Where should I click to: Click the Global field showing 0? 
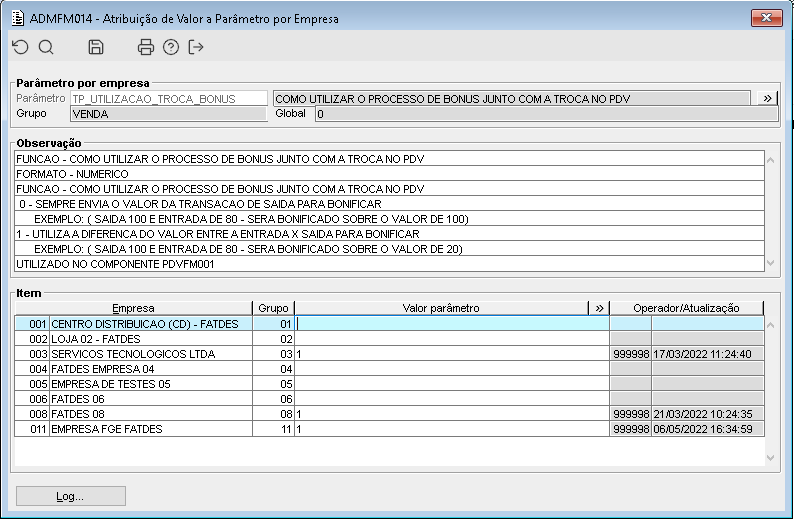click(546, 114)
